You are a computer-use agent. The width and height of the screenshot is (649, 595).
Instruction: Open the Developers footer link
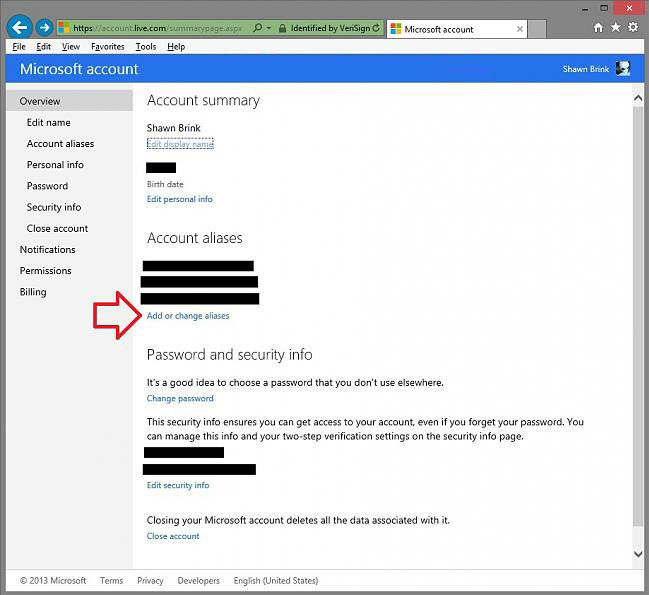[x=199, y=581]
